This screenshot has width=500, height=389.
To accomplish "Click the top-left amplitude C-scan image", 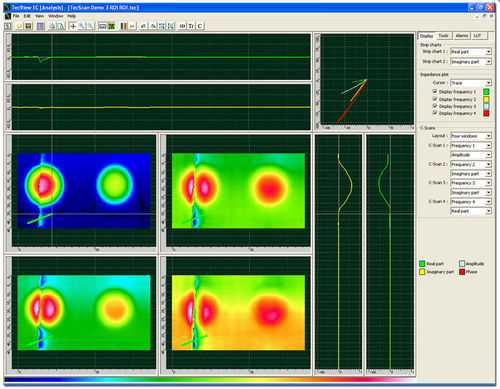I will pyautogui.click(x=84, y=191).
